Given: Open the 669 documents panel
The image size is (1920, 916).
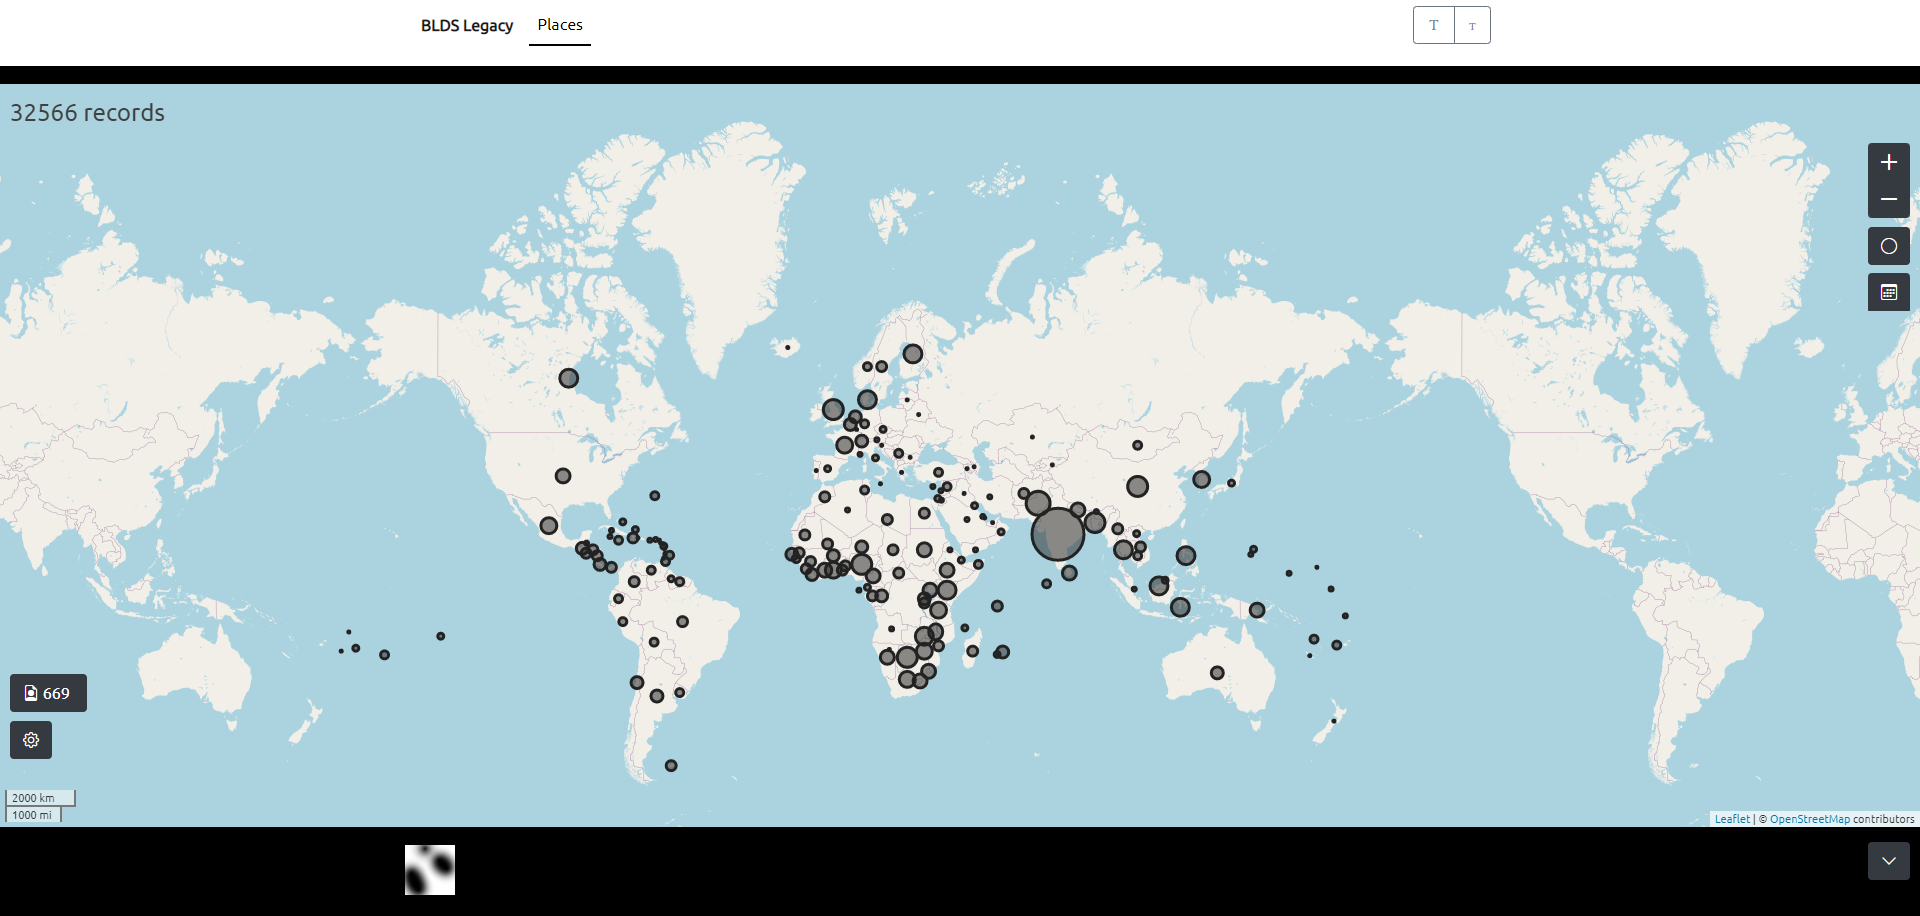Looking at the screenshot, I should click(48, 692).
